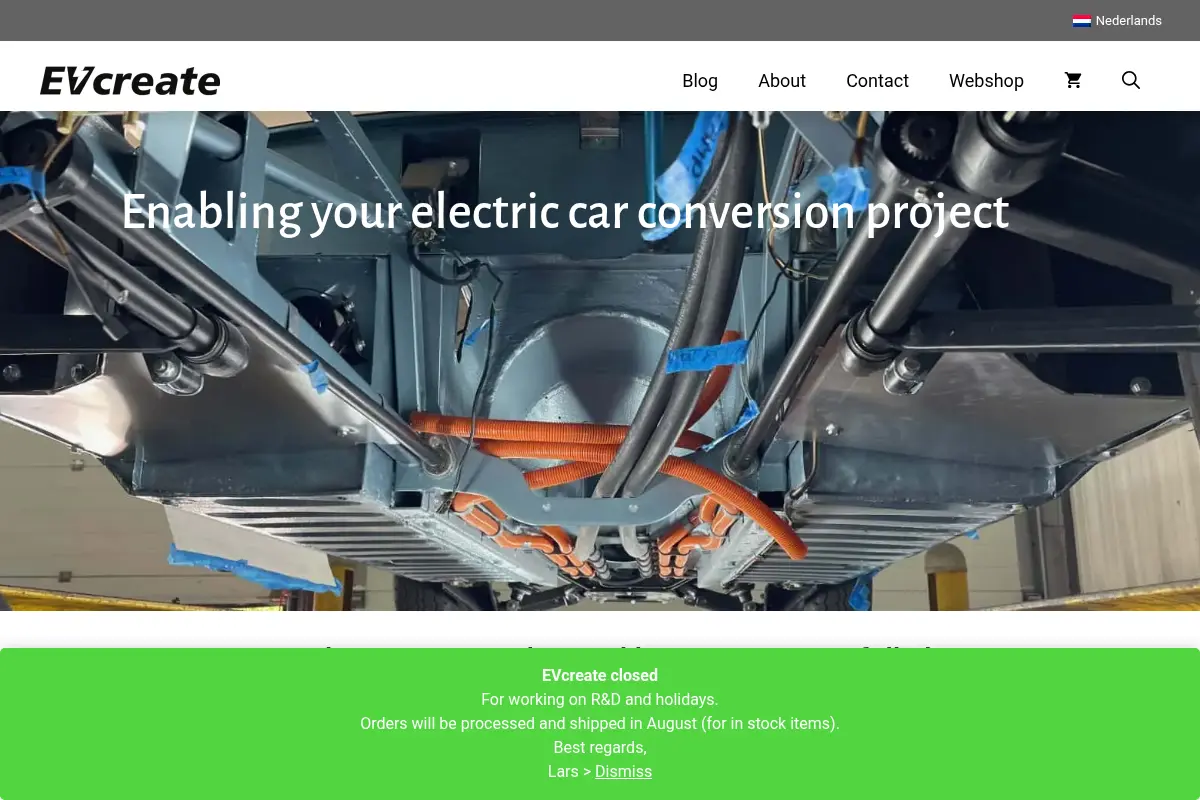
Task: Click the Netherlands flag icon
Action: coord(1081,20)
